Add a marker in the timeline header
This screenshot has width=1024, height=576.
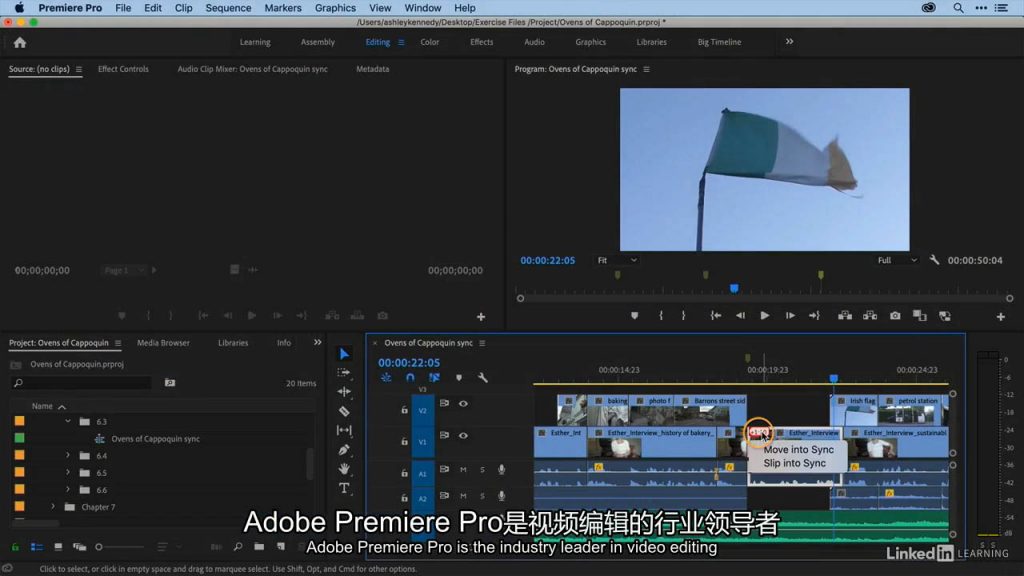pos(458,377)
